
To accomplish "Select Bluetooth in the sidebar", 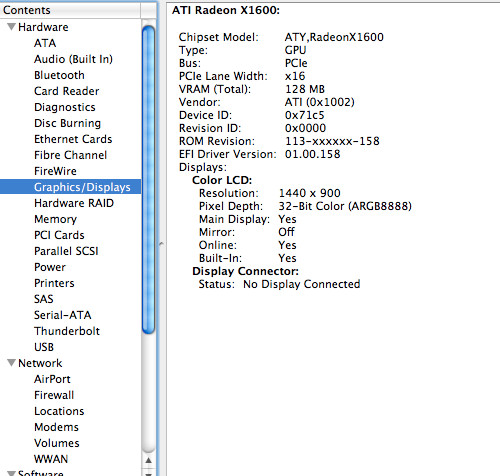I will pos(59,75).
